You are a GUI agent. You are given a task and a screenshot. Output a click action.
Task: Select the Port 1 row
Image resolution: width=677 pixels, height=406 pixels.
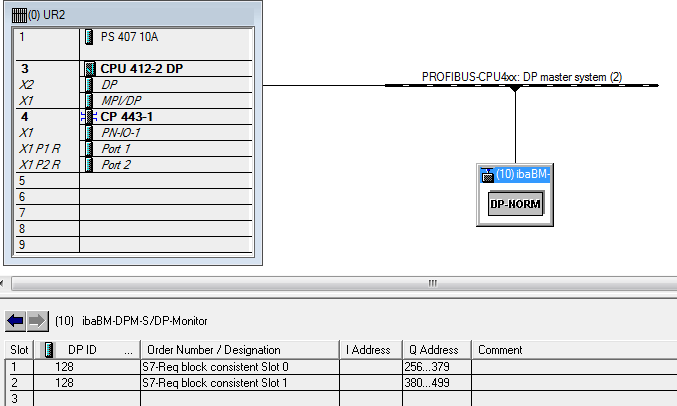pos(133,149)
